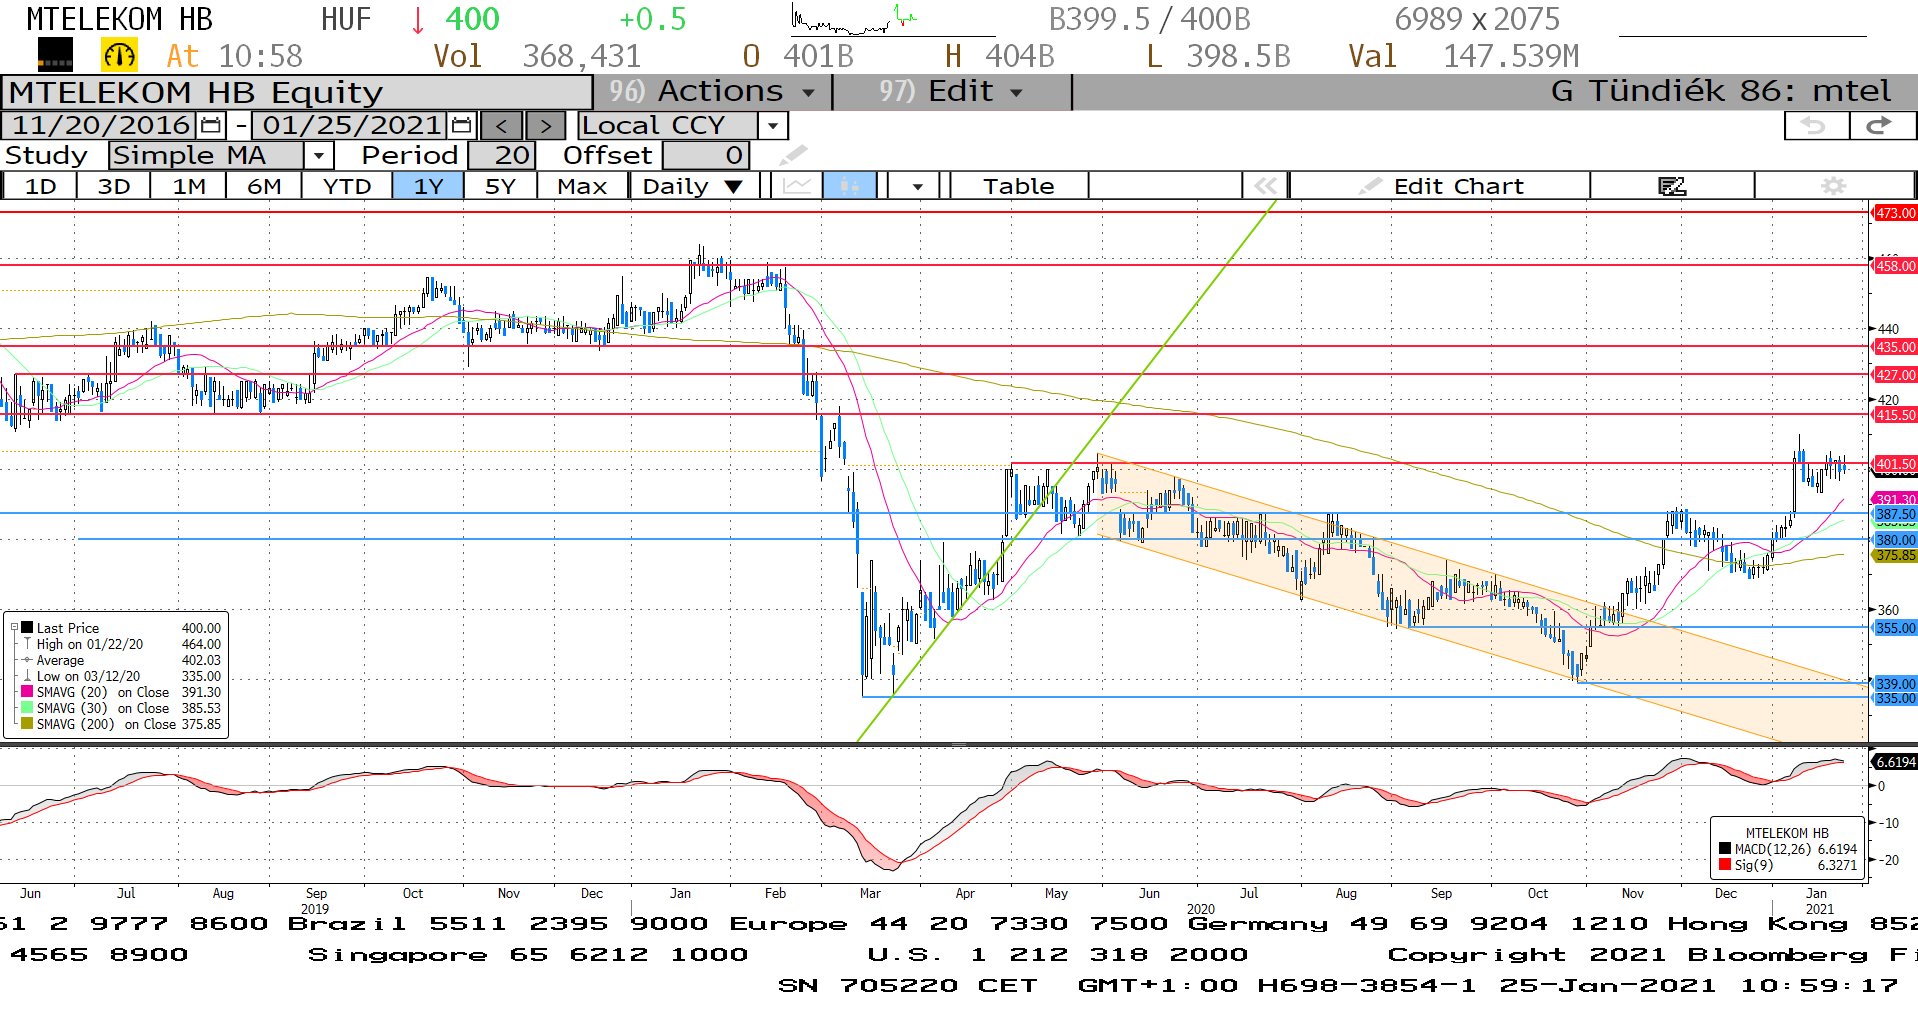Click the 6.6194 MACD value label
The width and height of the screenshot is (1918, 1025).
pyautogui.click(x=1894, y=762)
